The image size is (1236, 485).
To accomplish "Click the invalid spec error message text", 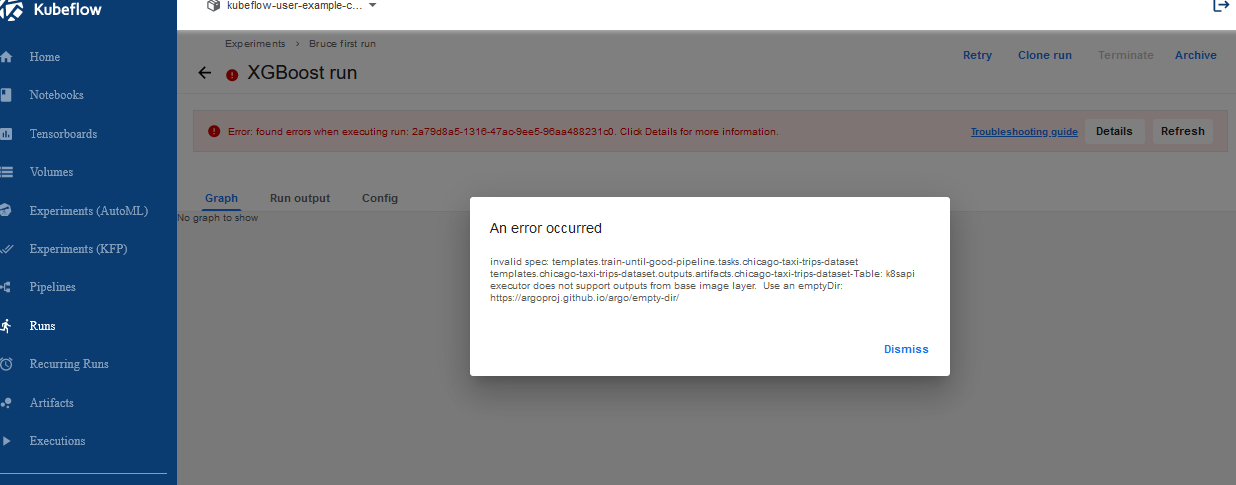I will tap(702, 279).
